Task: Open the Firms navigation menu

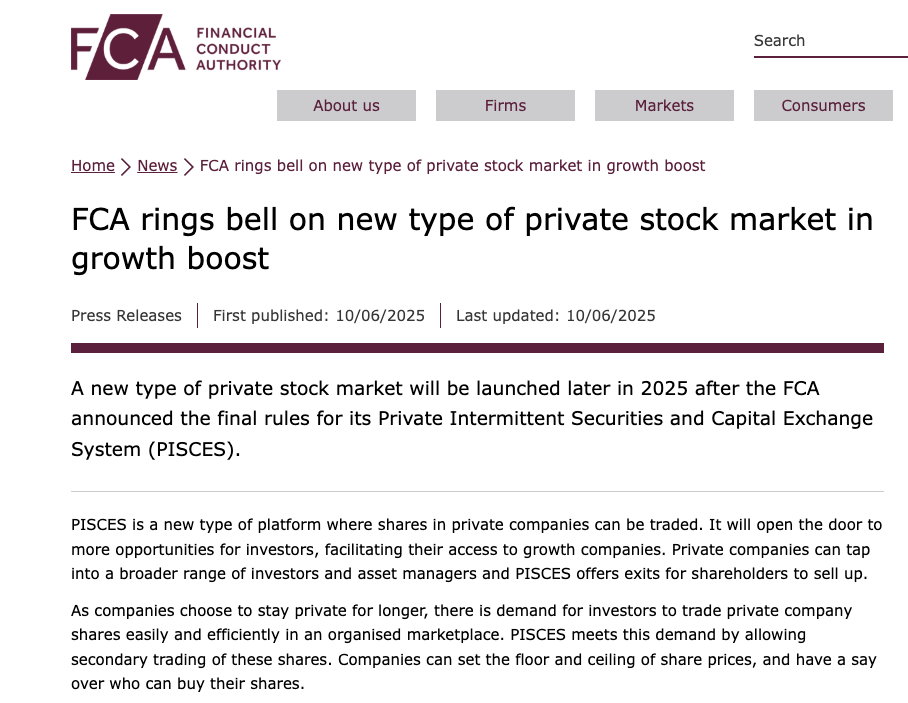Action: click(x=505, y=106)
